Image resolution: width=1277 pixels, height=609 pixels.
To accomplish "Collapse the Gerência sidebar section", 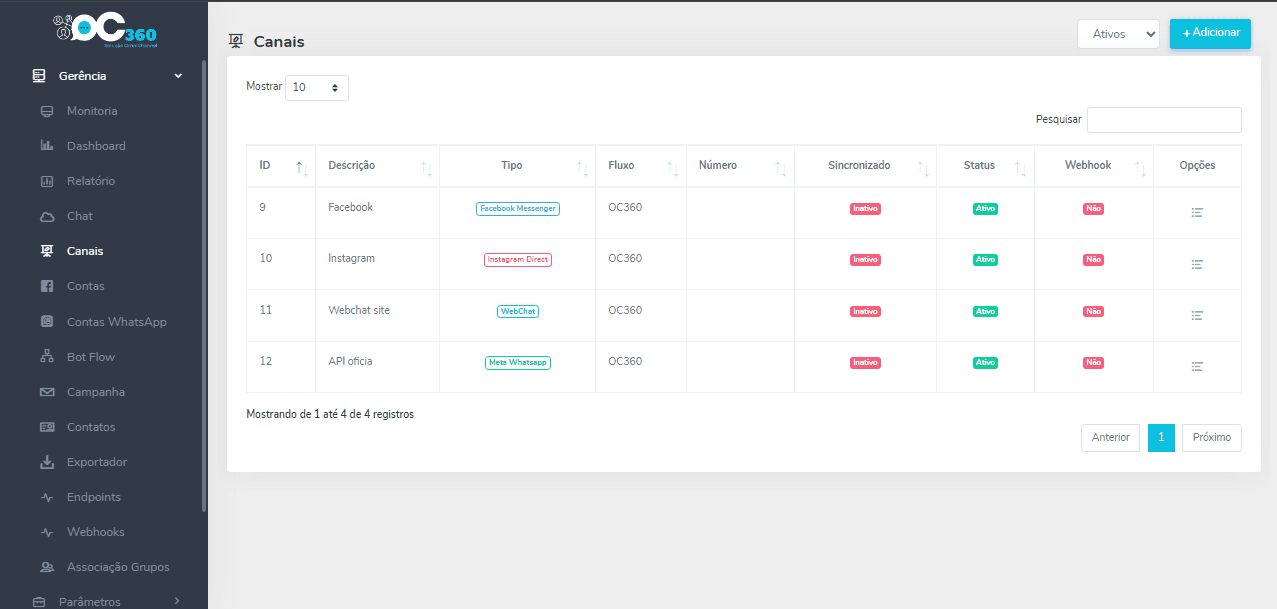I will pos(178,76).
